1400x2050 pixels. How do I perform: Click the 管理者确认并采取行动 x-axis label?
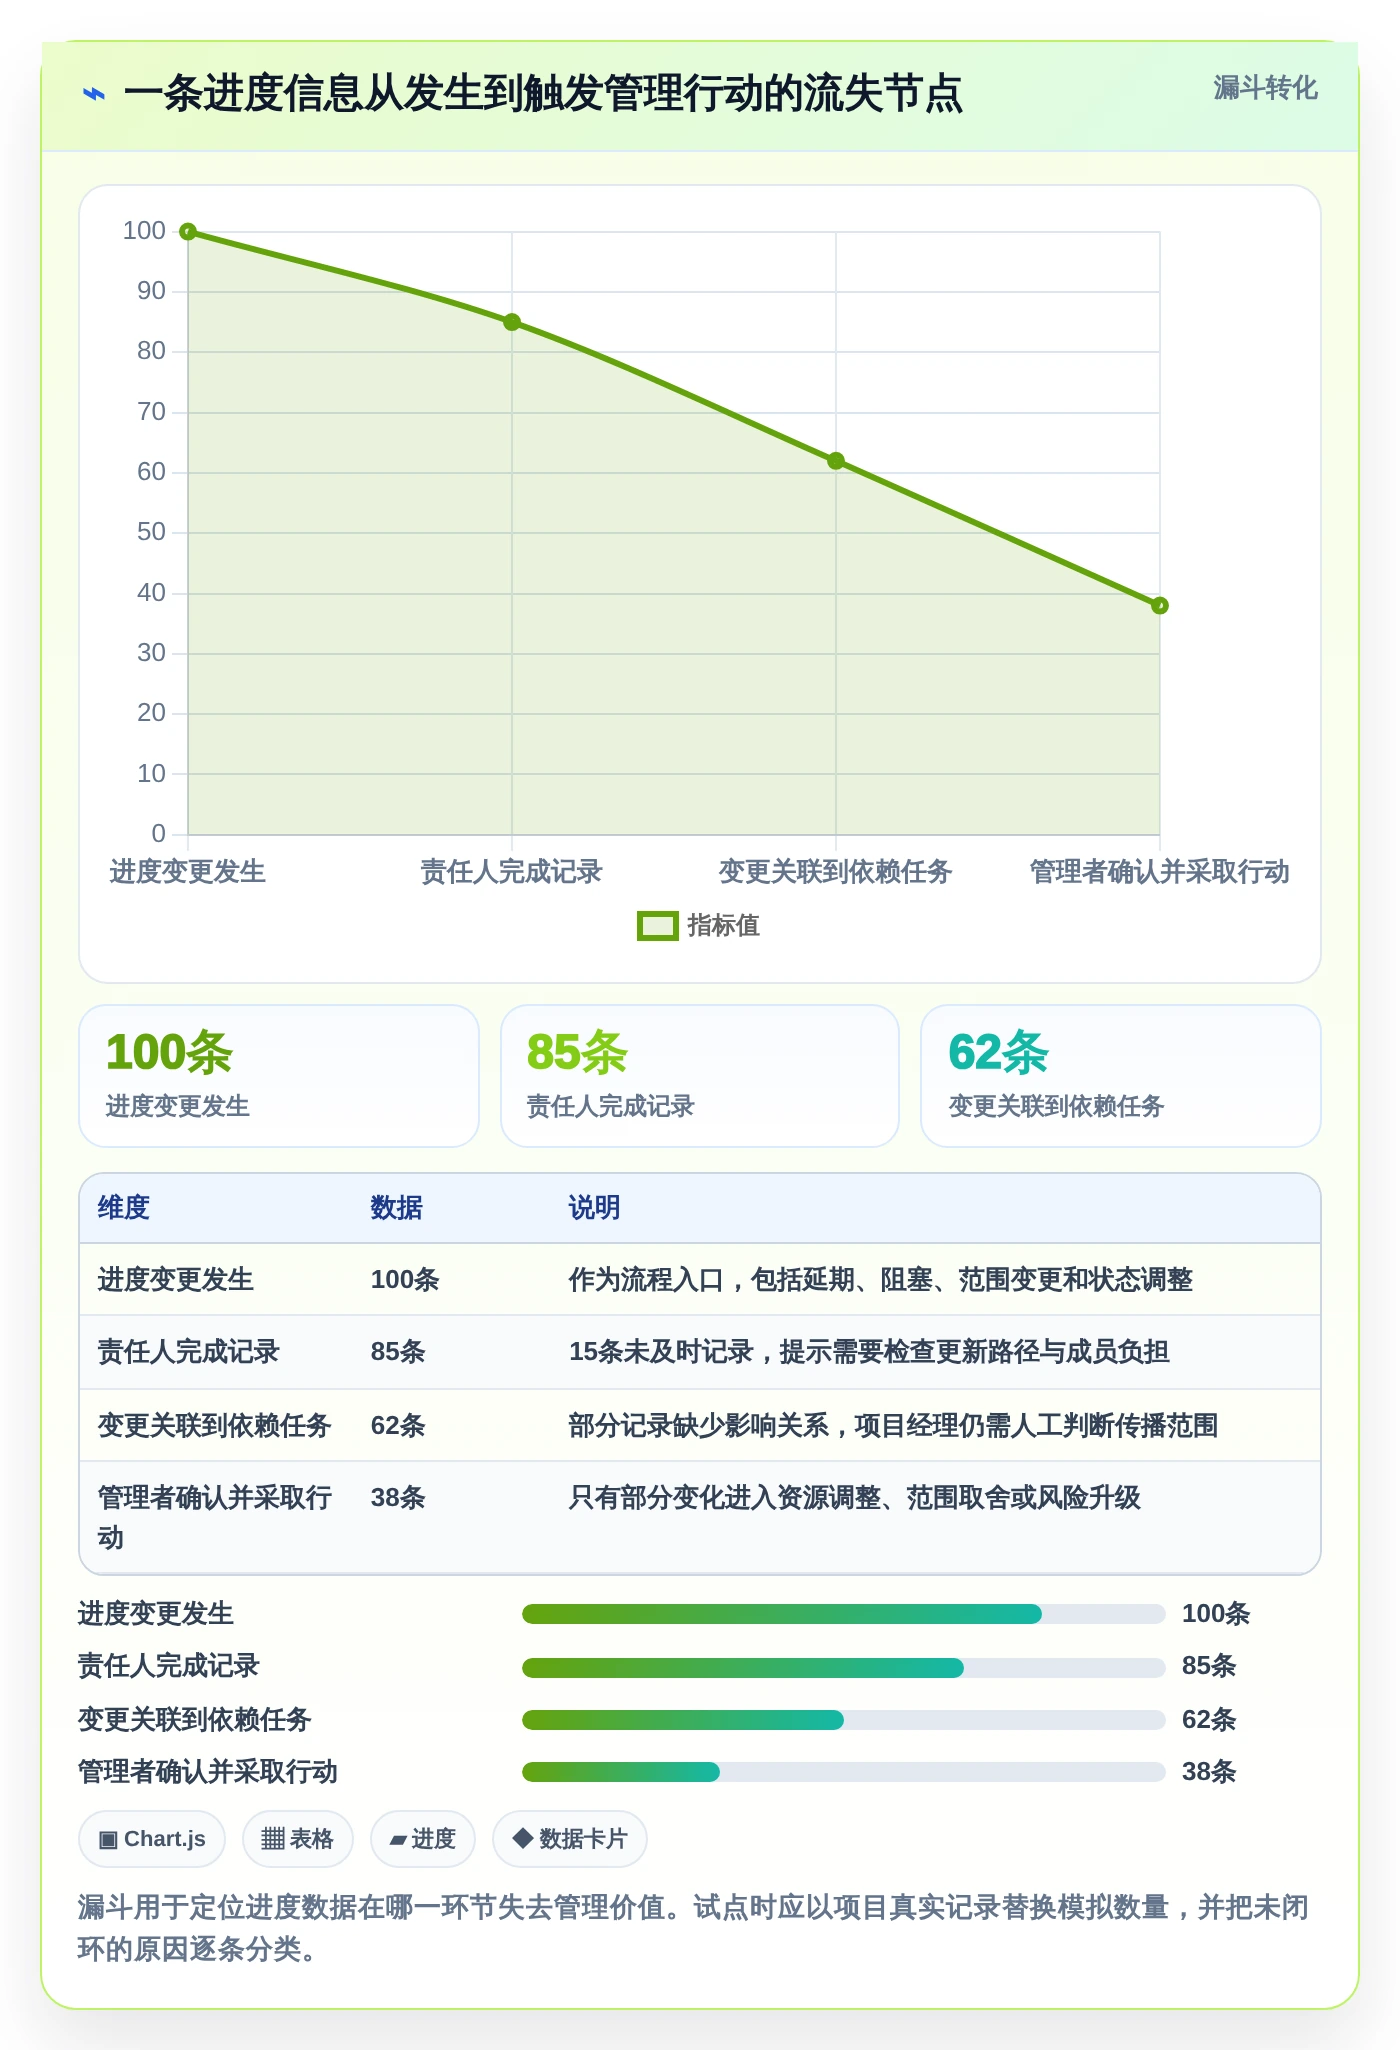click(1160, 872)
